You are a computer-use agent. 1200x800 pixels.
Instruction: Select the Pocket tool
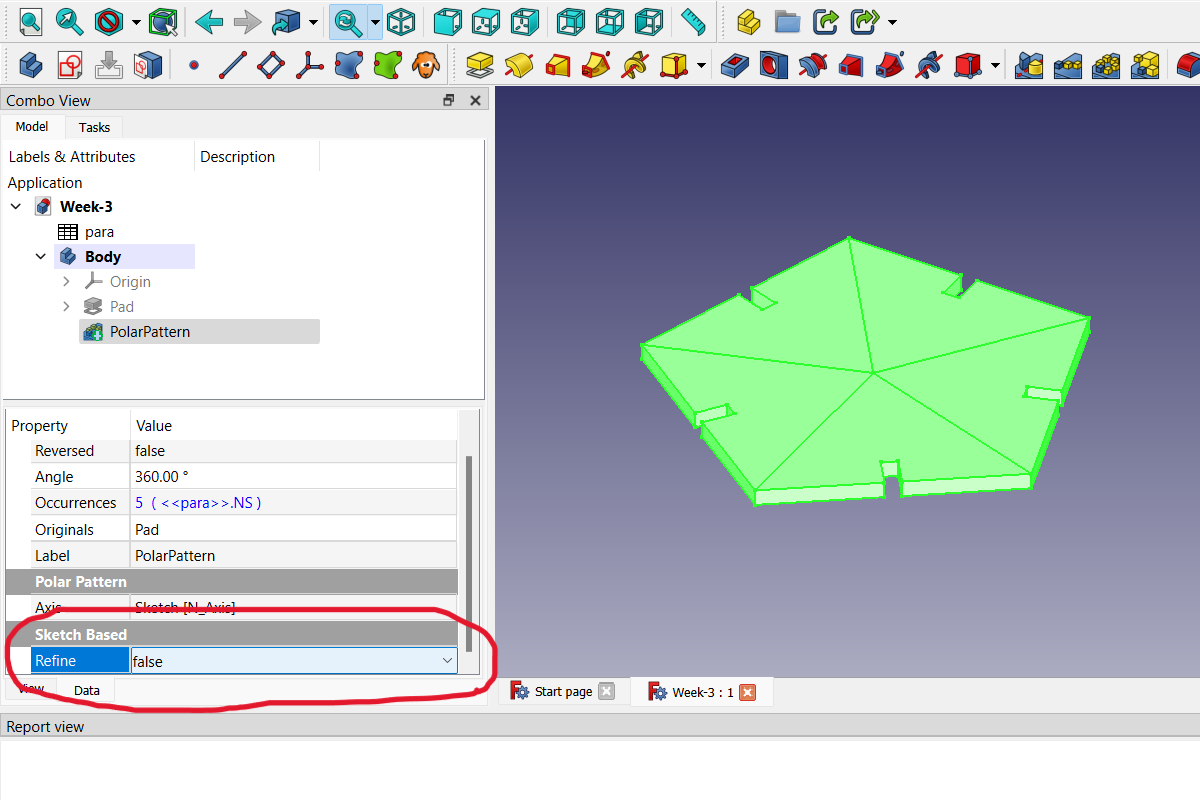(735, 66)
